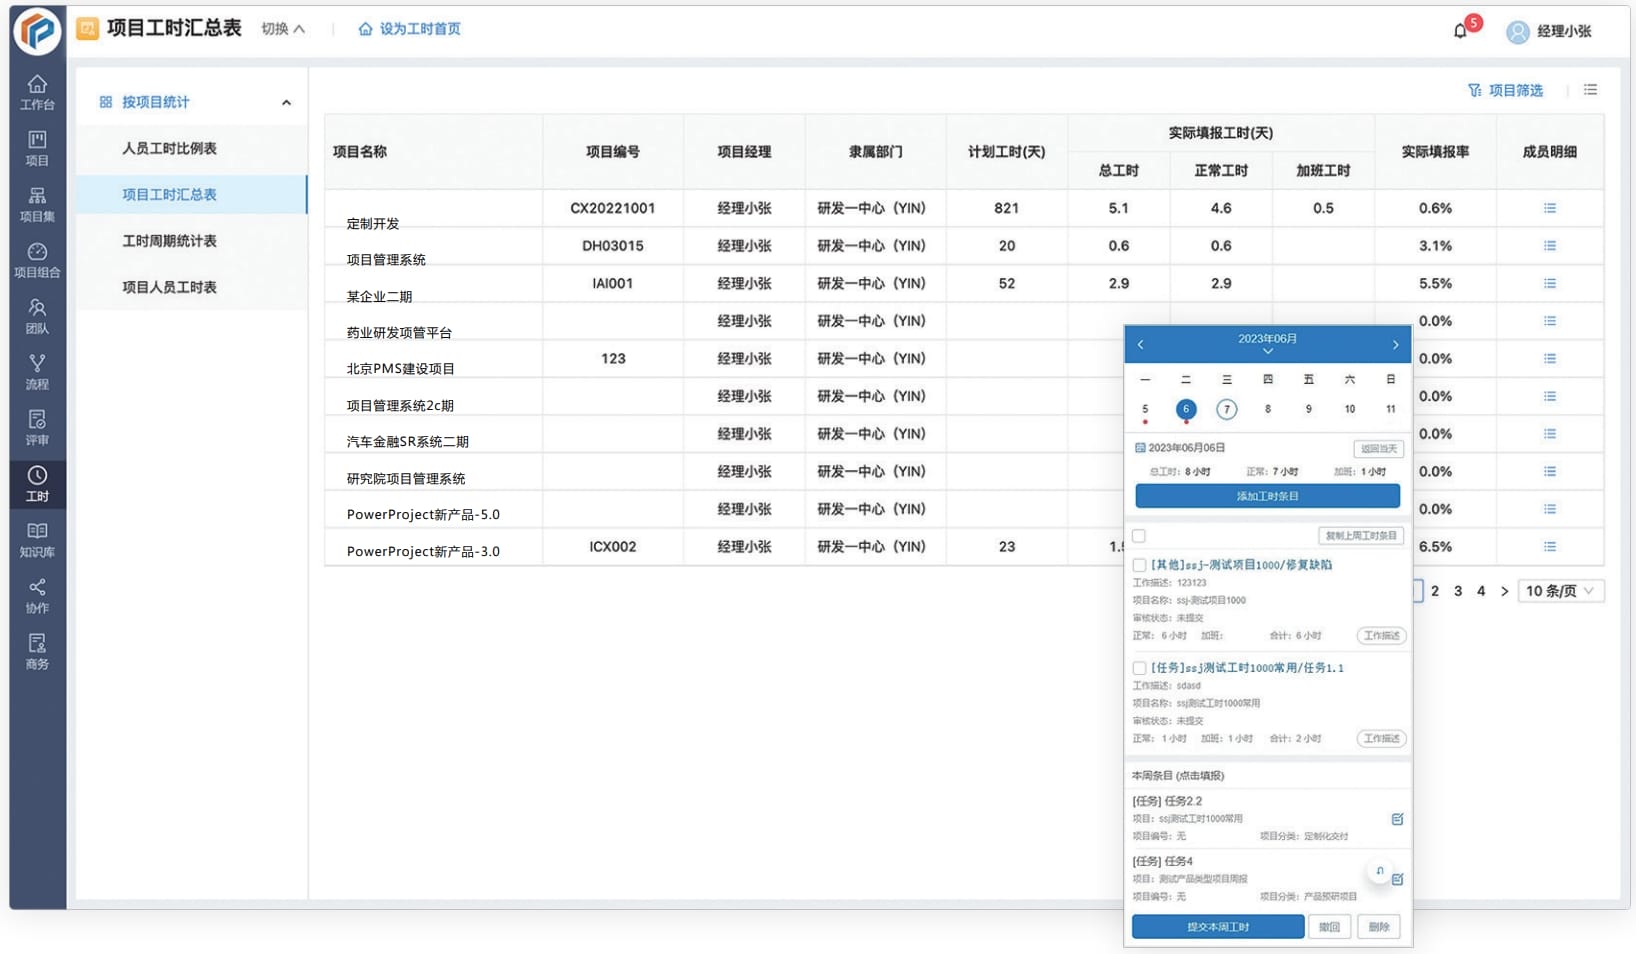Viewport: 1636px width, 954px height.
Task: Open 工时周期统计表 menu item
Action: pos(169,241)
